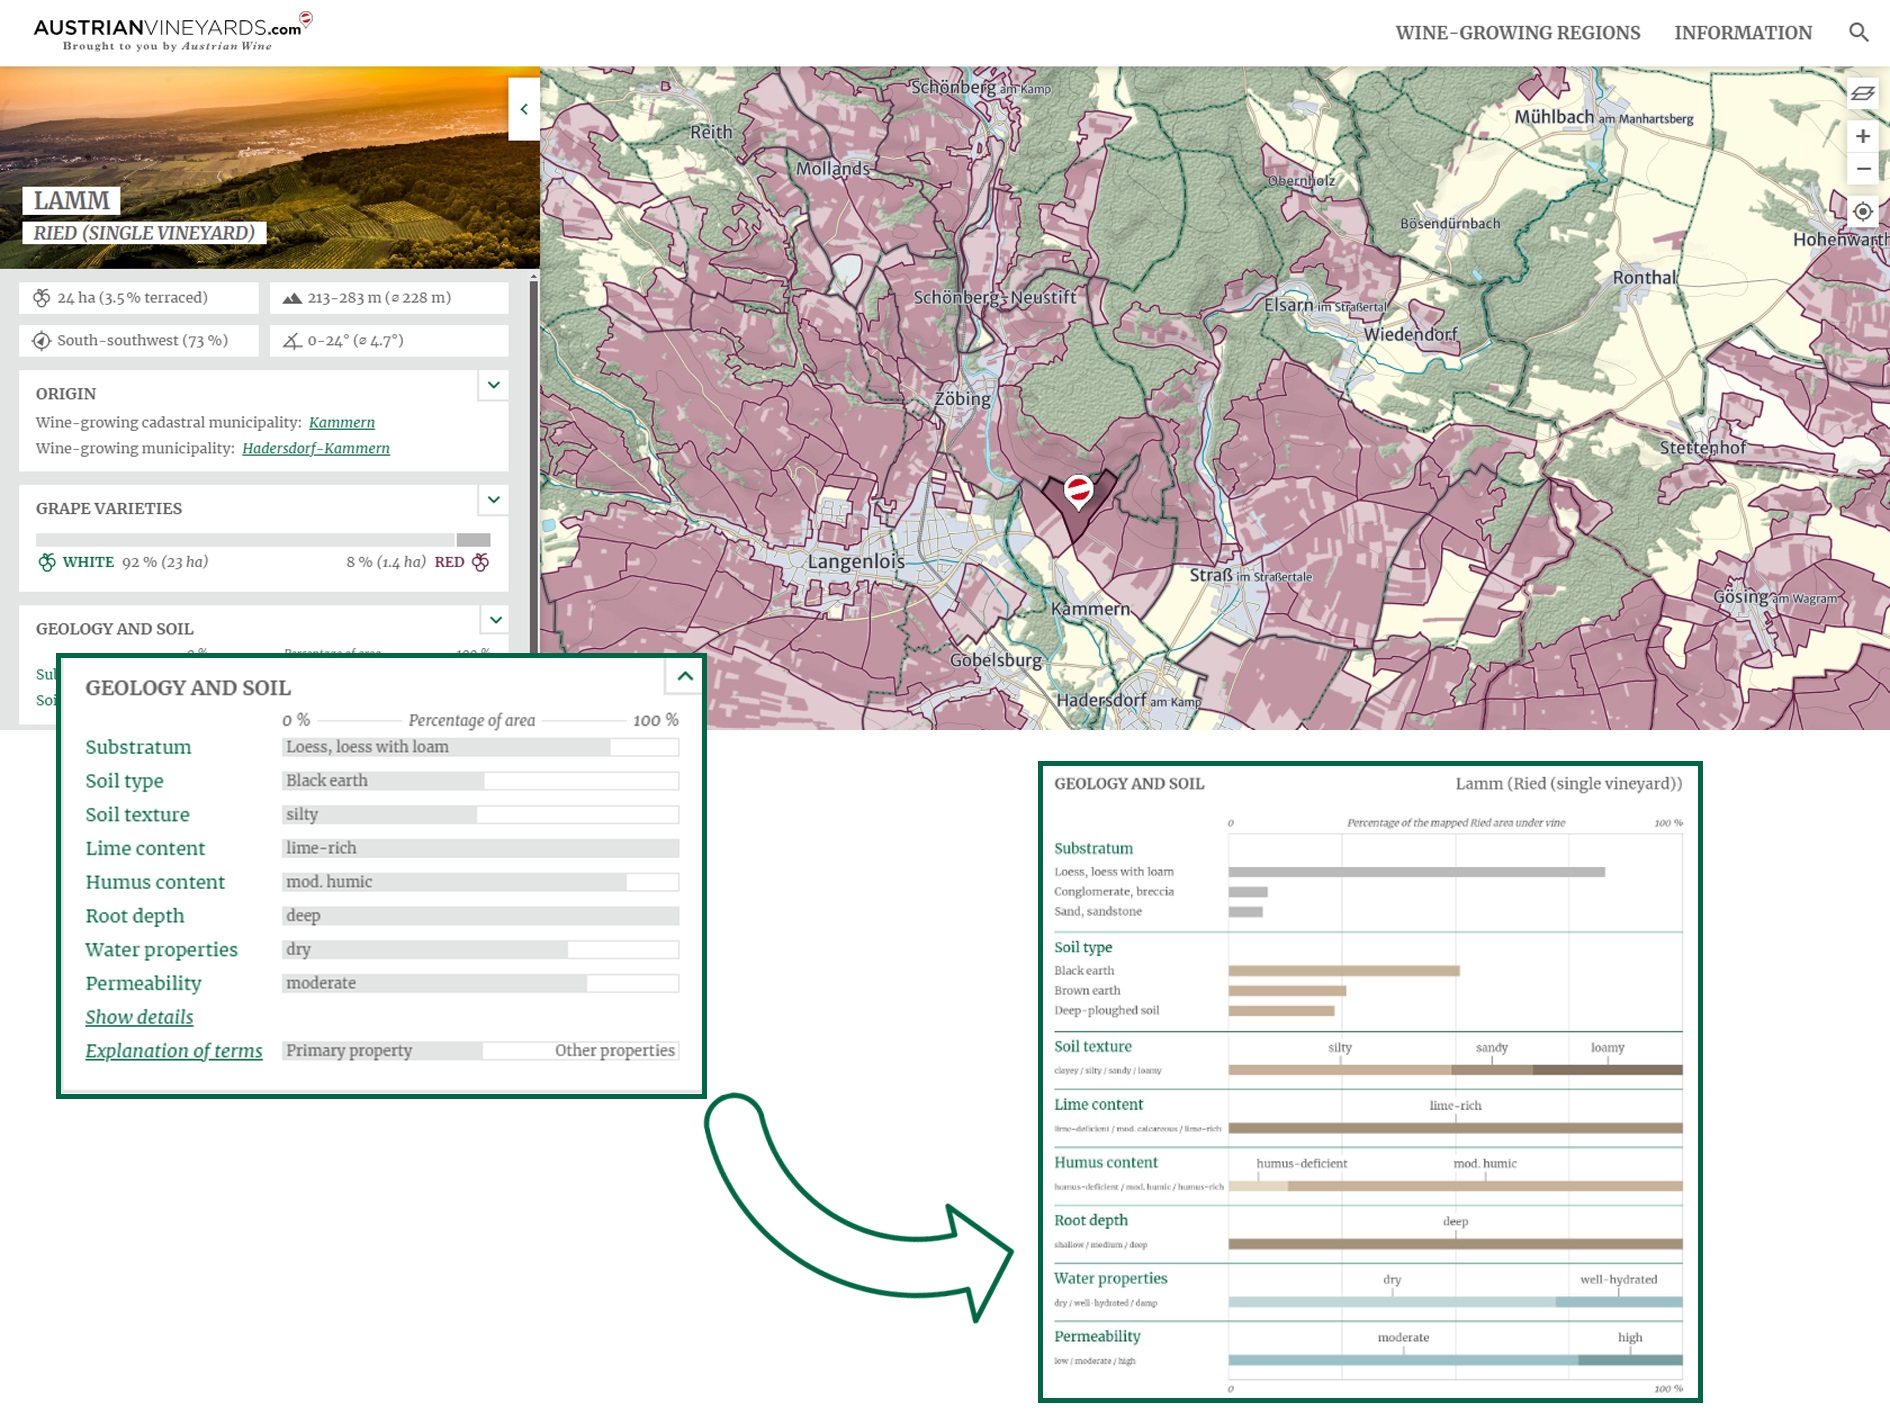Click Mollands label on the map
1890x1417 pixels.
[833, 169]
